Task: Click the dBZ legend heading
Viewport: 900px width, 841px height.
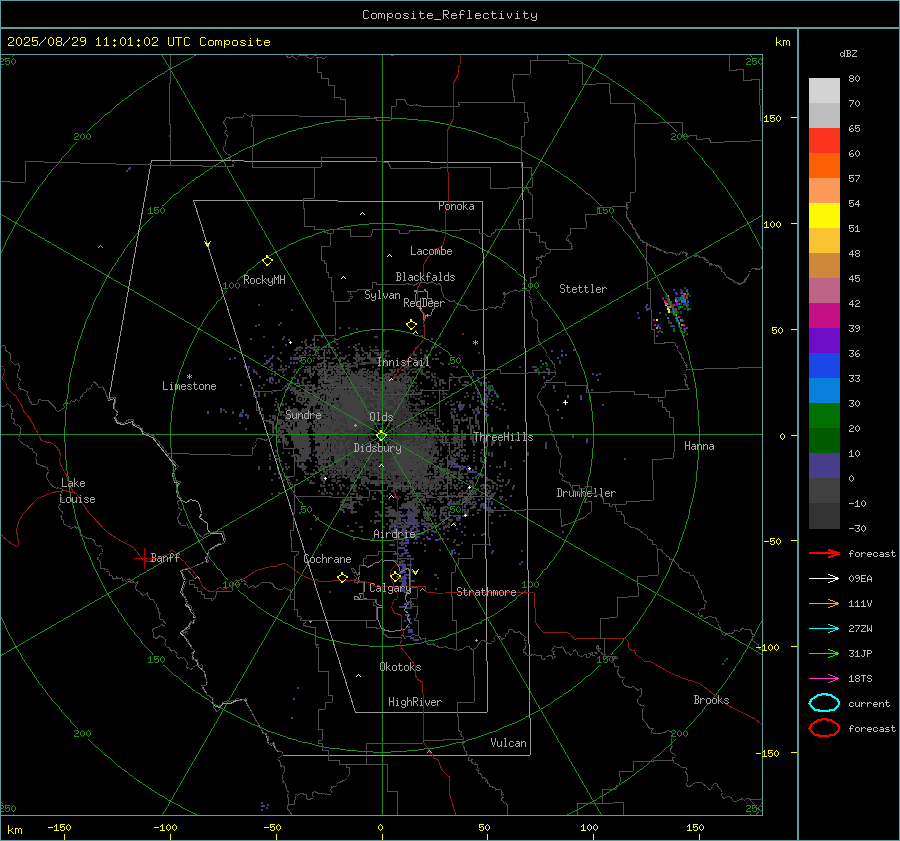Action: (848, 54)
